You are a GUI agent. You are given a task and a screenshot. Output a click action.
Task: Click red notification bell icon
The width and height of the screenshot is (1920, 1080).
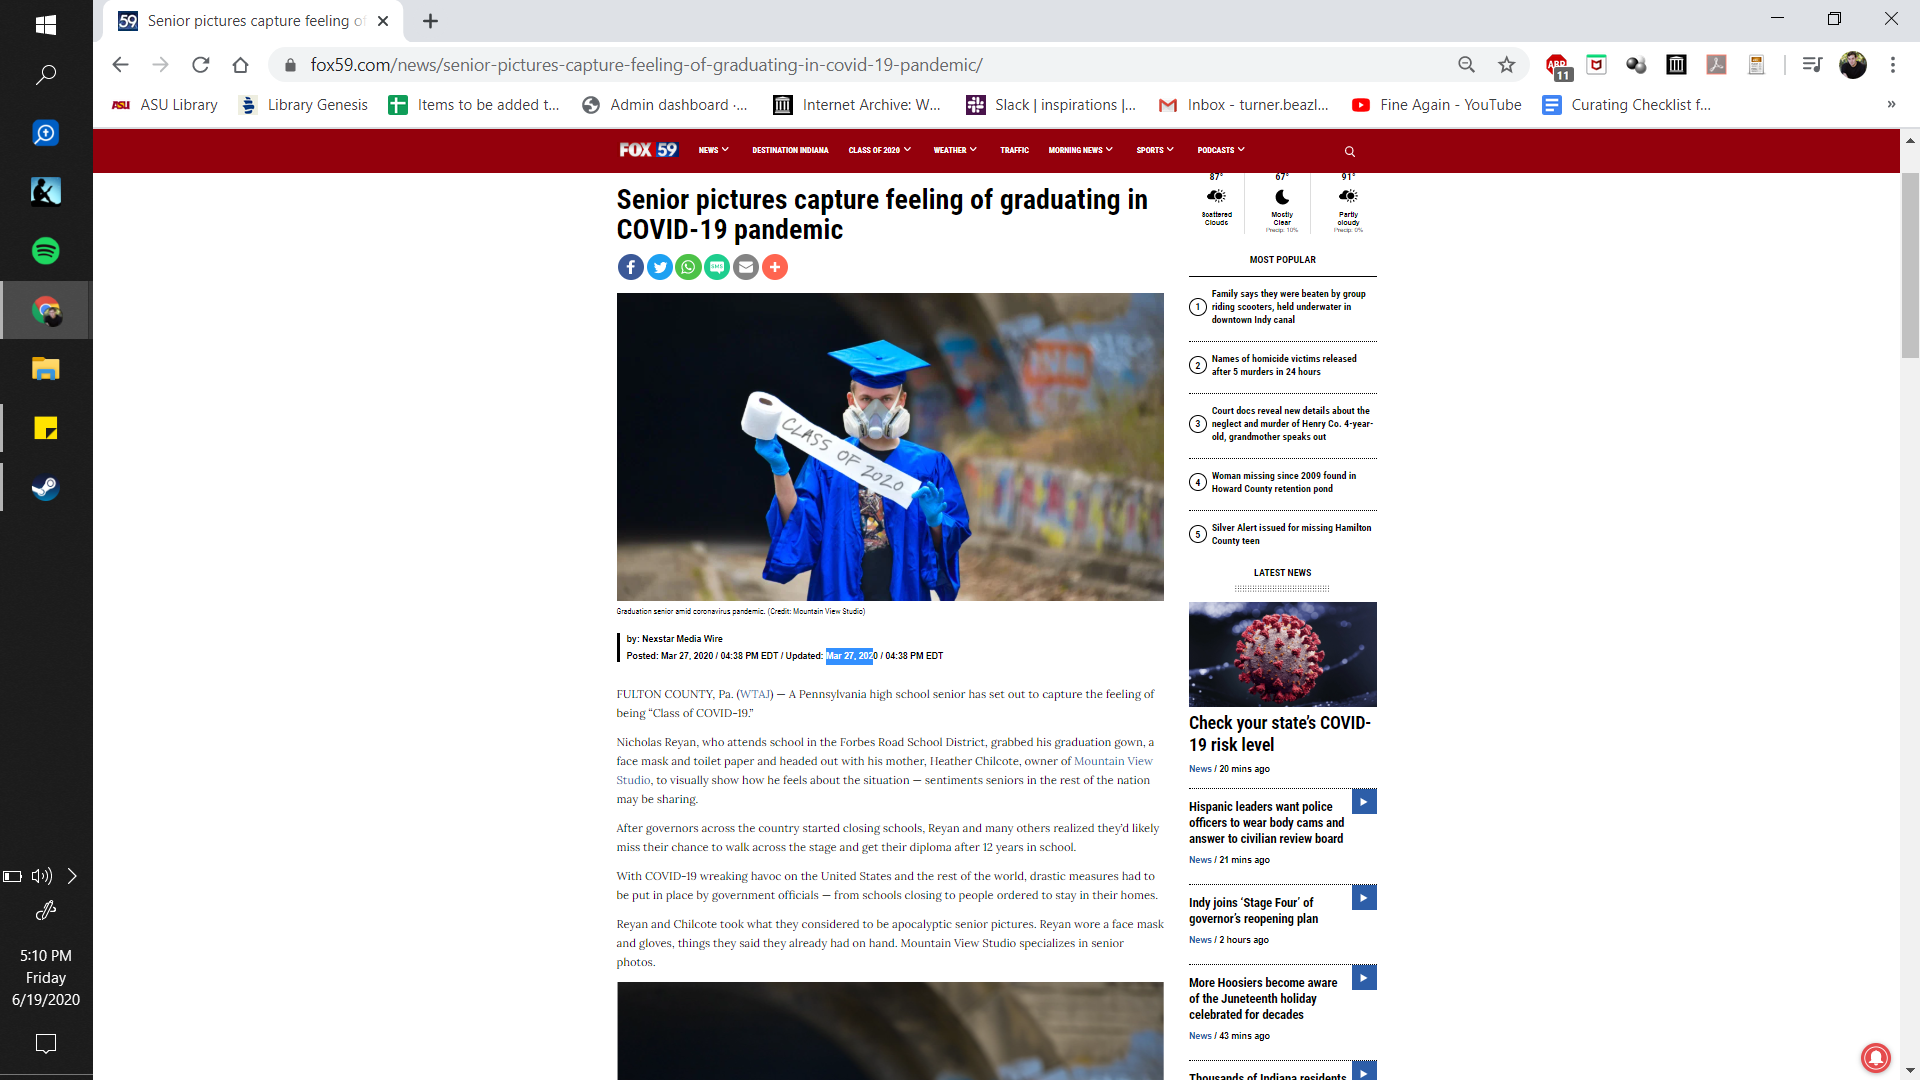click(1875, 1056)
